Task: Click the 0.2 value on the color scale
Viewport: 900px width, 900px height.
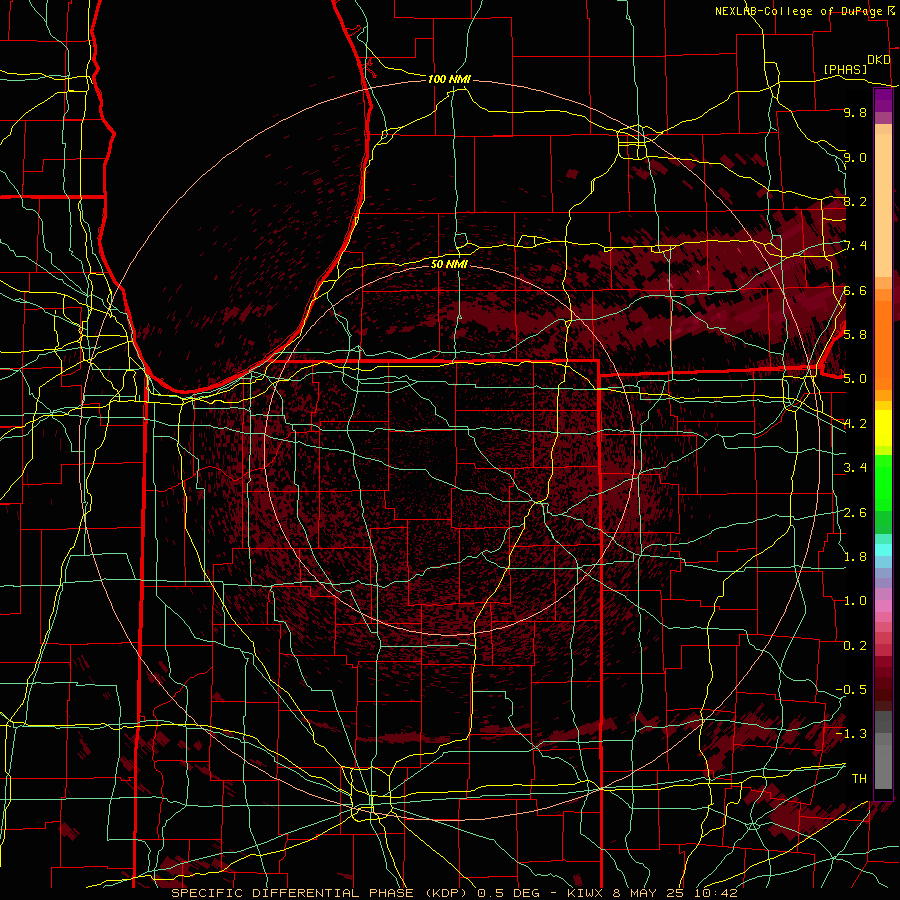Action: (x=855, y=645)
